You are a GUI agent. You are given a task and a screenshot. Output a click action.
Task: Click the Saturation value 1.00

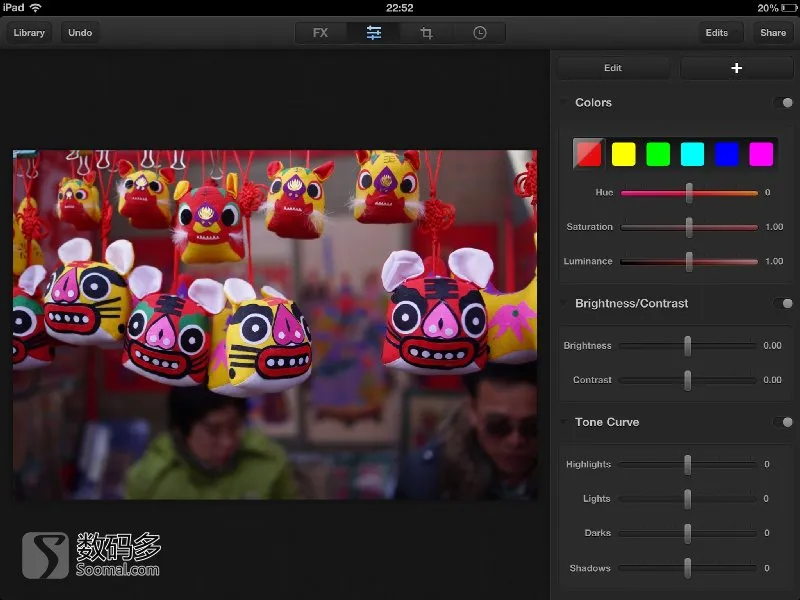774,227
